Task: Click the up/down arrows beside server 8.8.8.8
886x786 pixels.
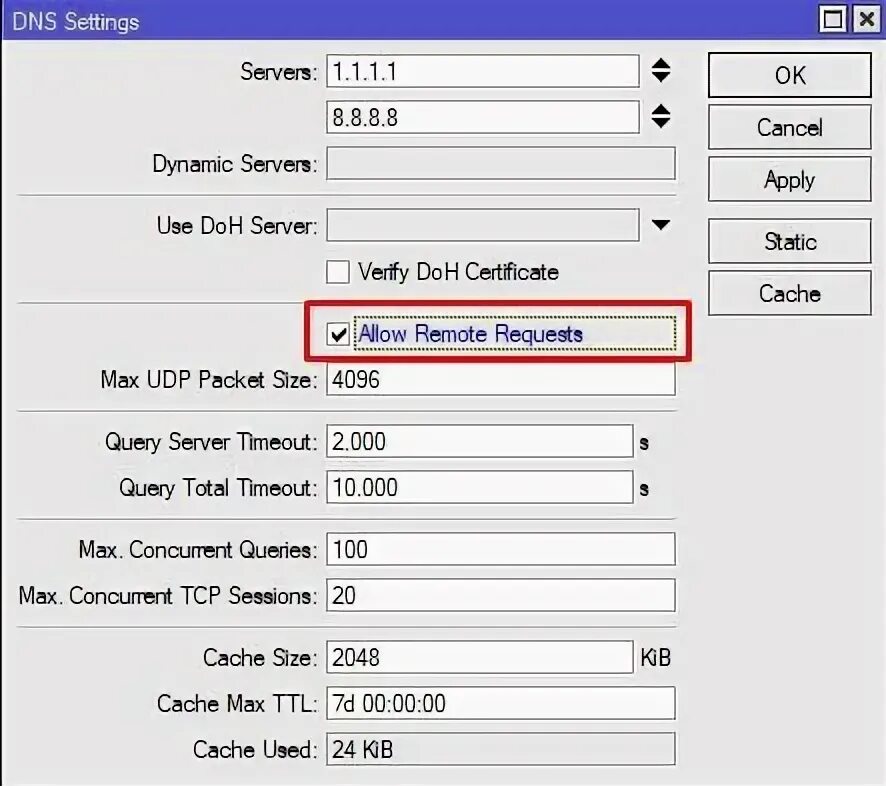Action: 661,116
